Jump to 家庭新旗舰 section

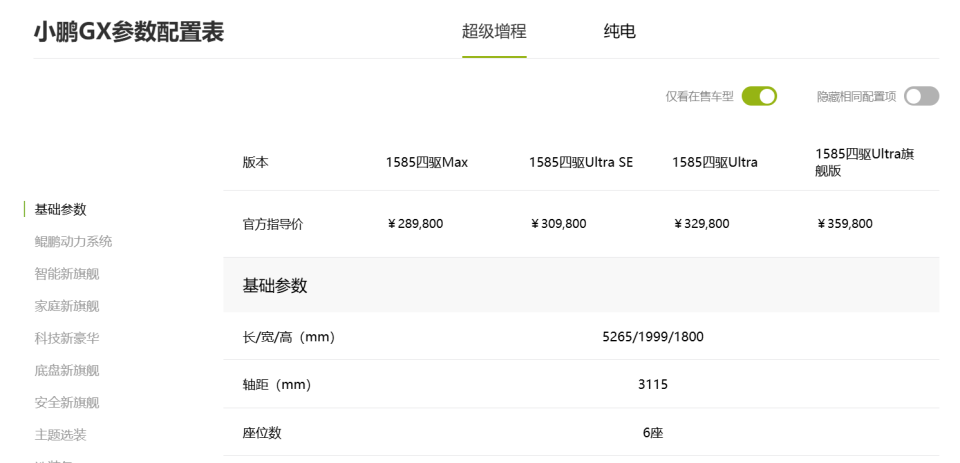coord(67,306)
